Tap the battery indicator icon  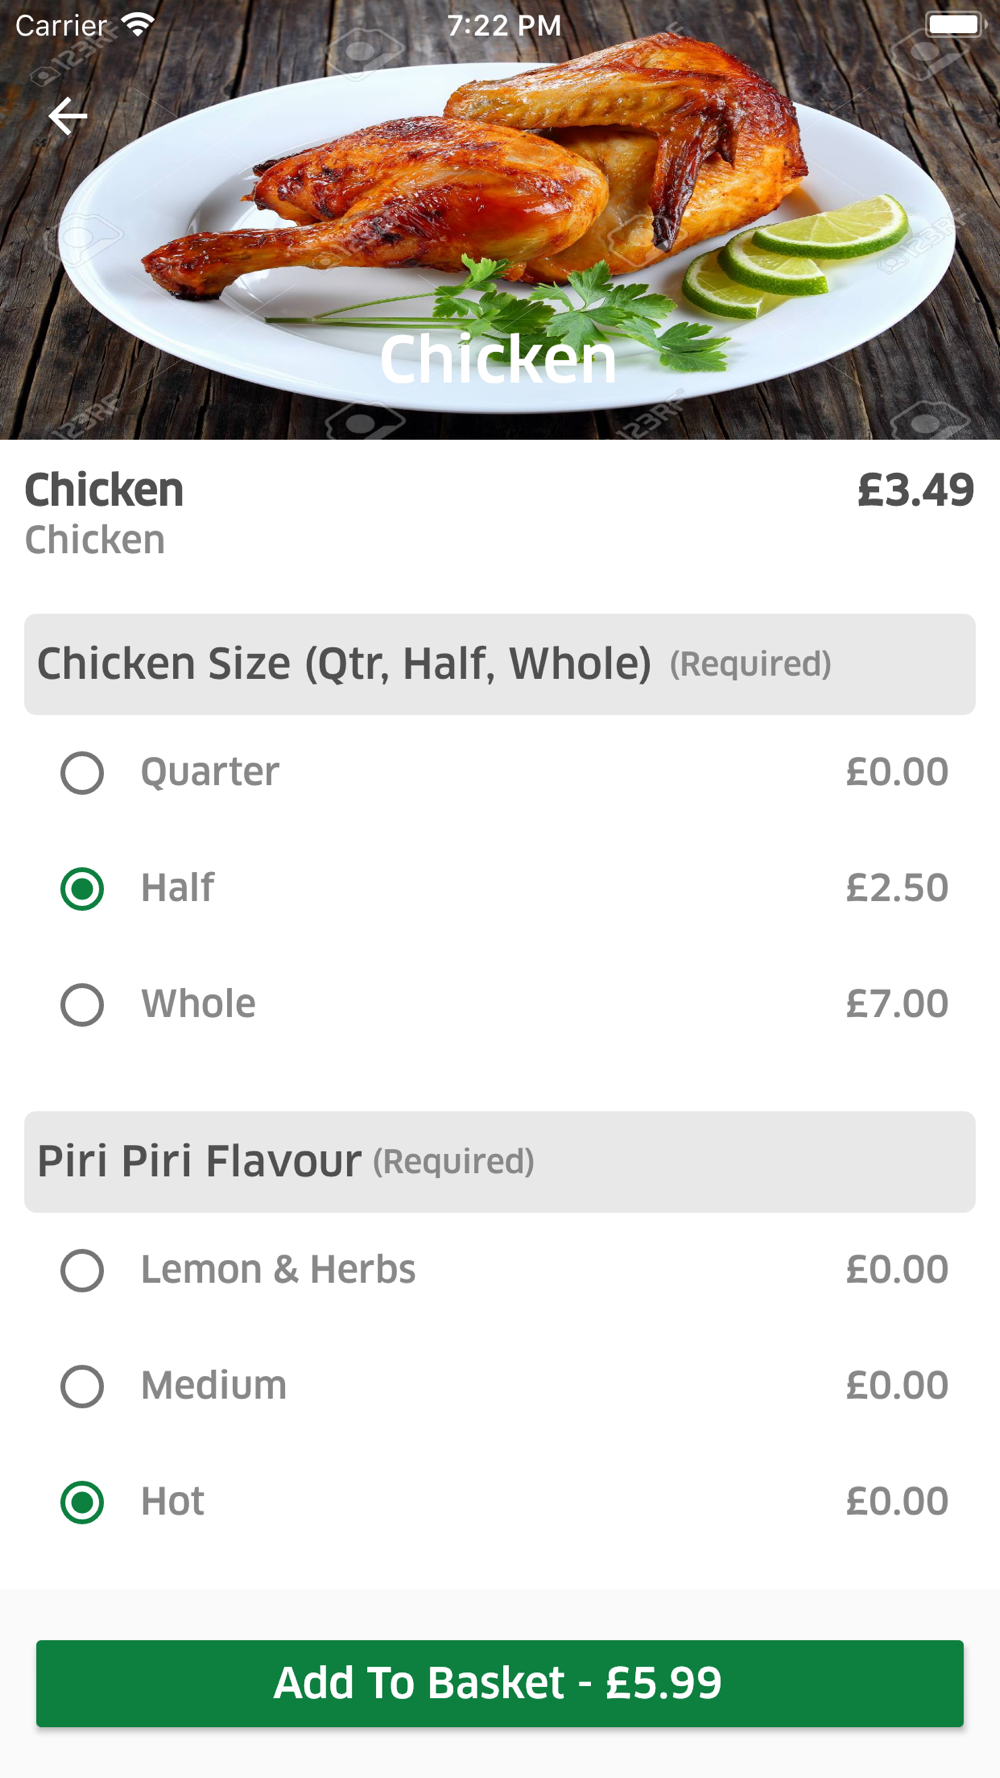954,24
